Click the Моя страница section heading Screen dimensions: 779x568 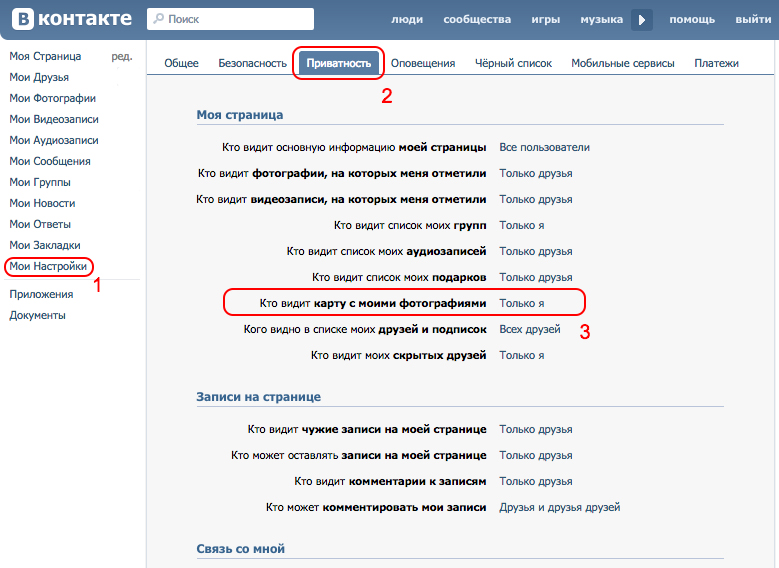click(240, 115)
